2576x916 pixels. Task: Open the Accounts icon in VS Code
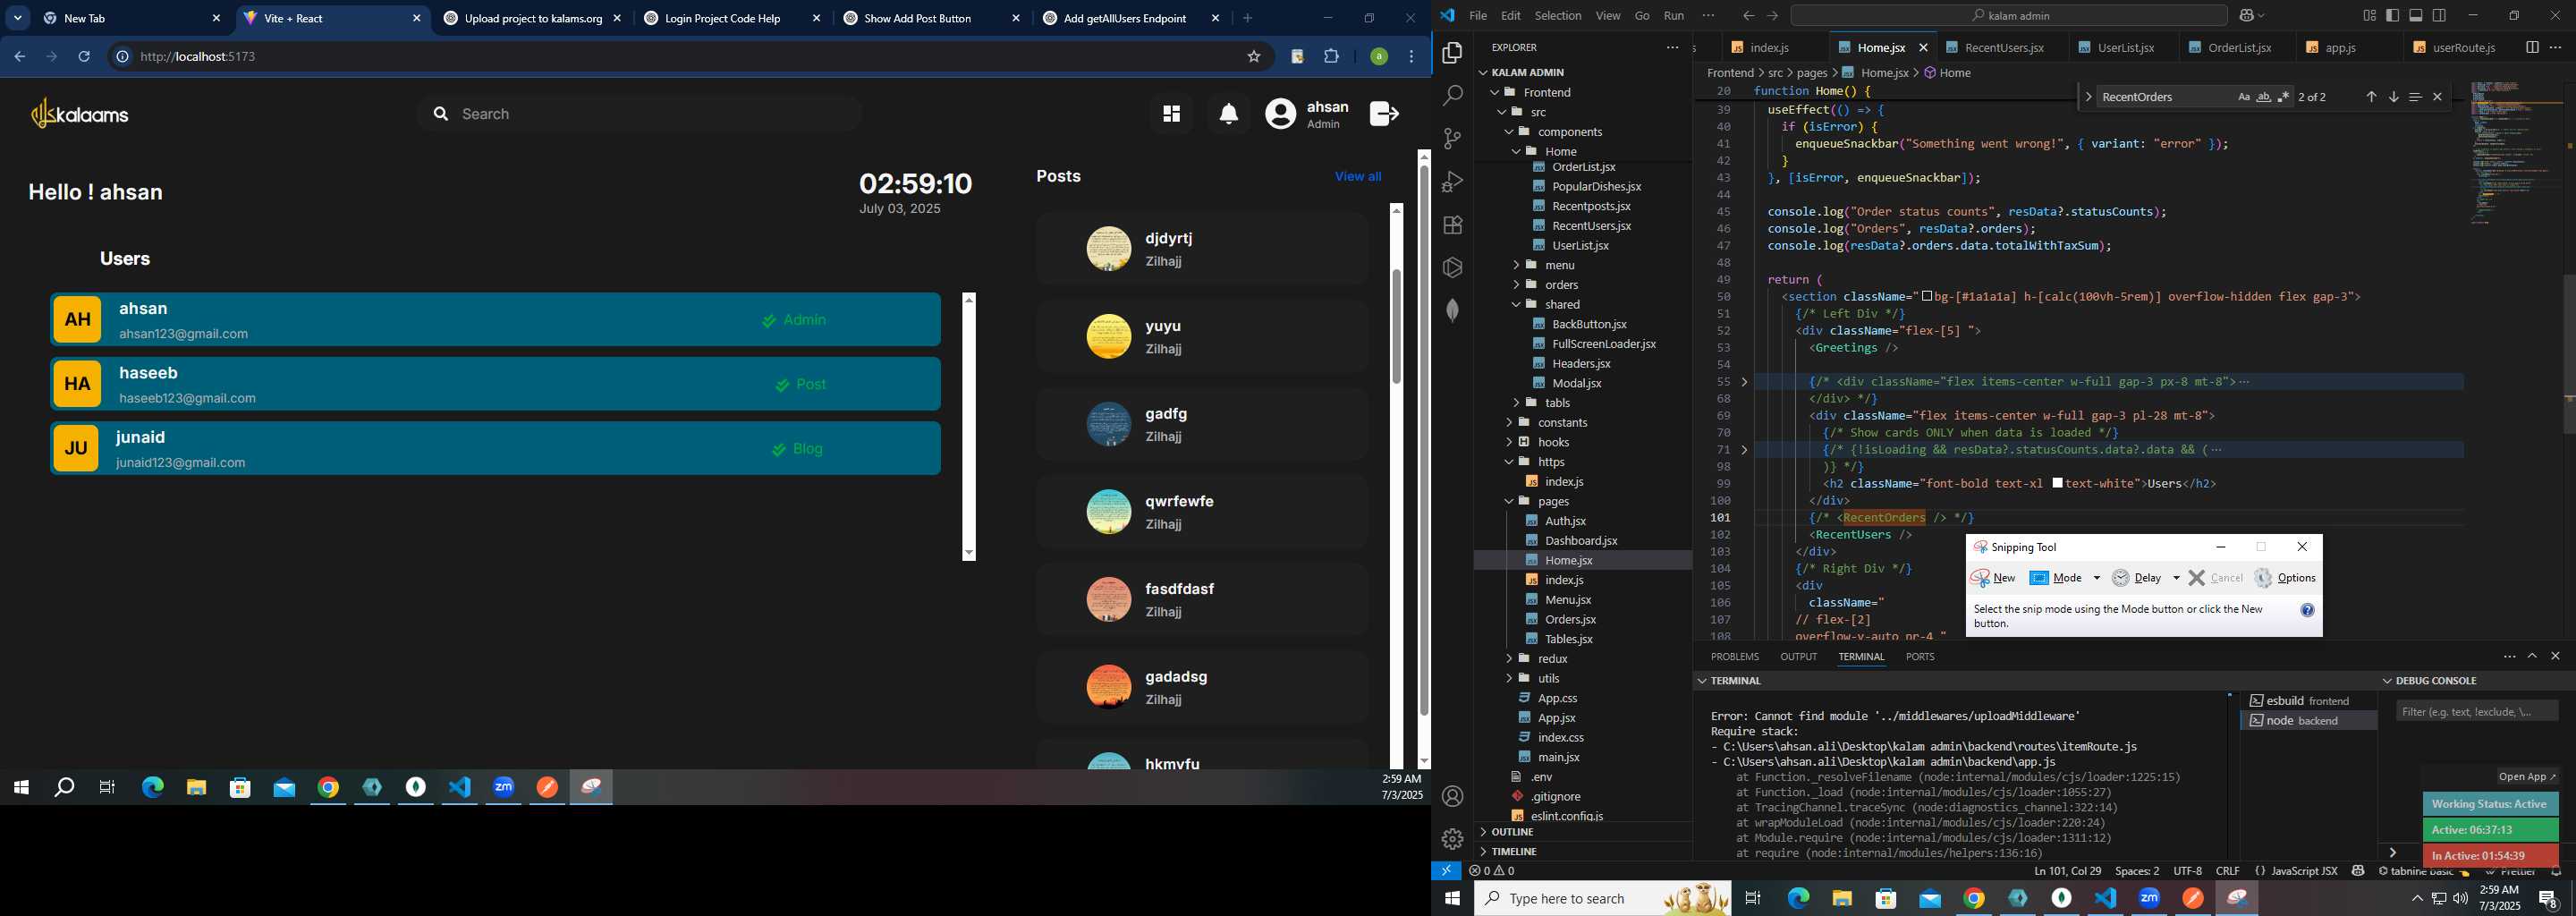1452,796
